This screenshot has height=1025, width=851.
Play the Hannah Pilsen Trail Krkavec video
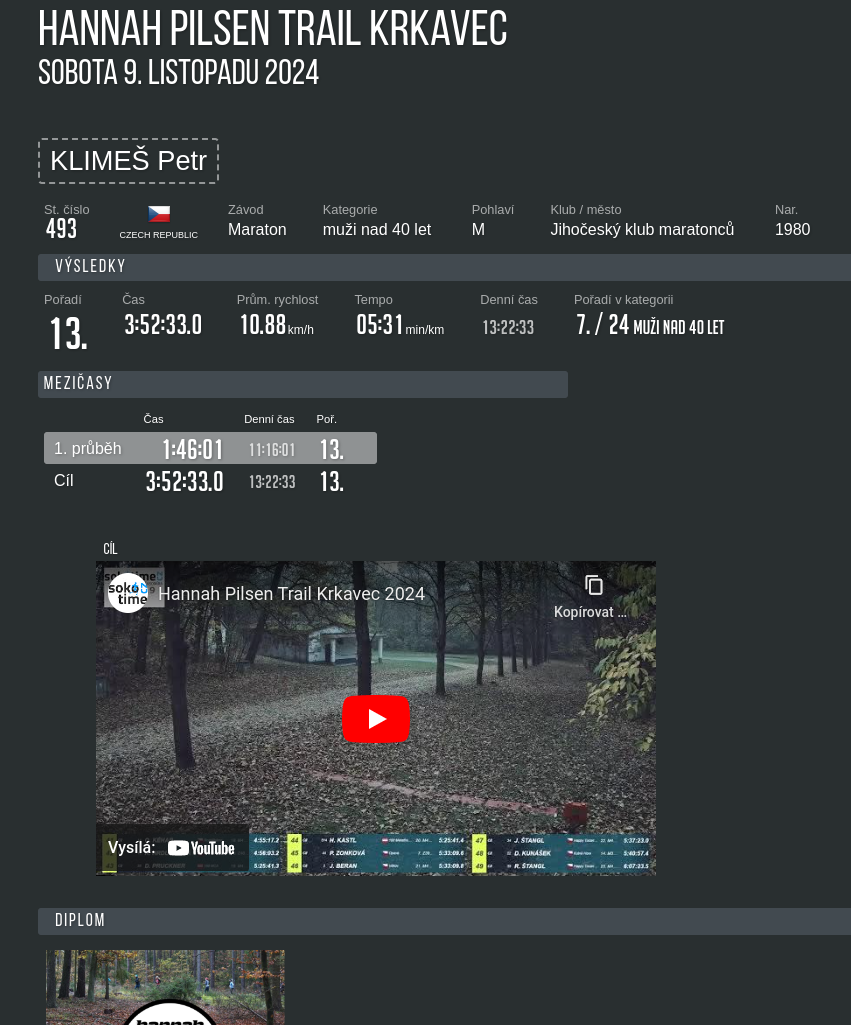point(376,718)
